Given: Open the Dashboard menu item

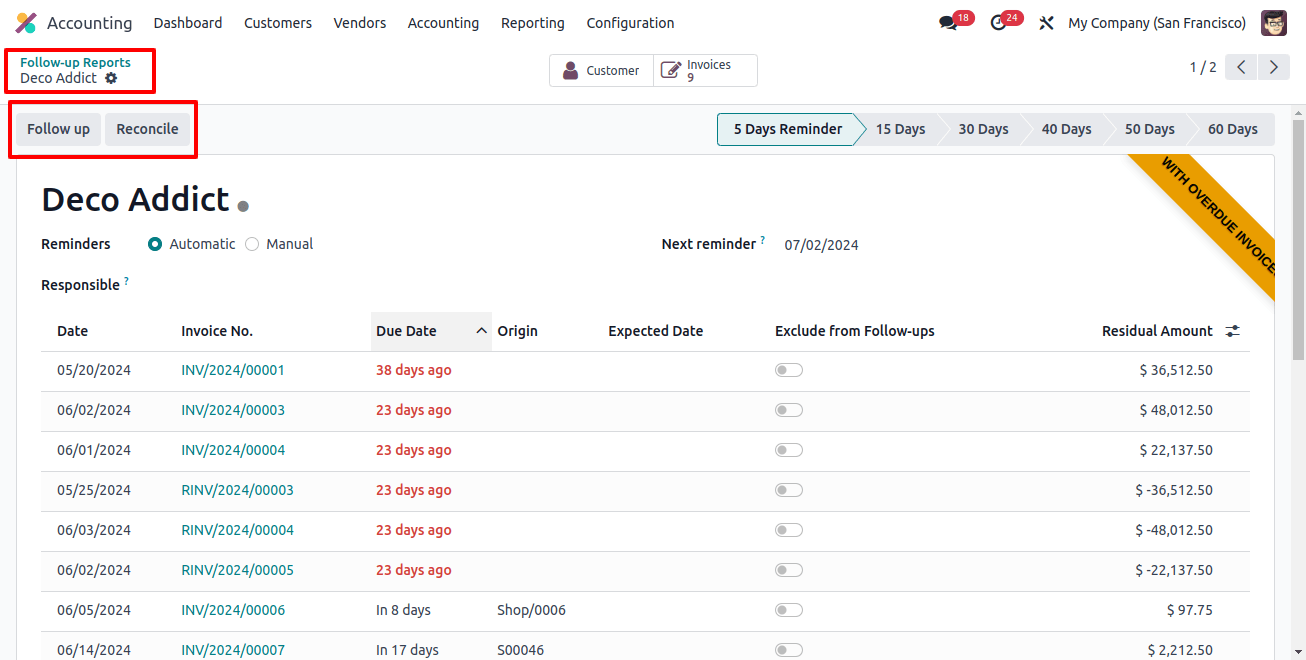Looking at the screenshot, I should (188, 23).
